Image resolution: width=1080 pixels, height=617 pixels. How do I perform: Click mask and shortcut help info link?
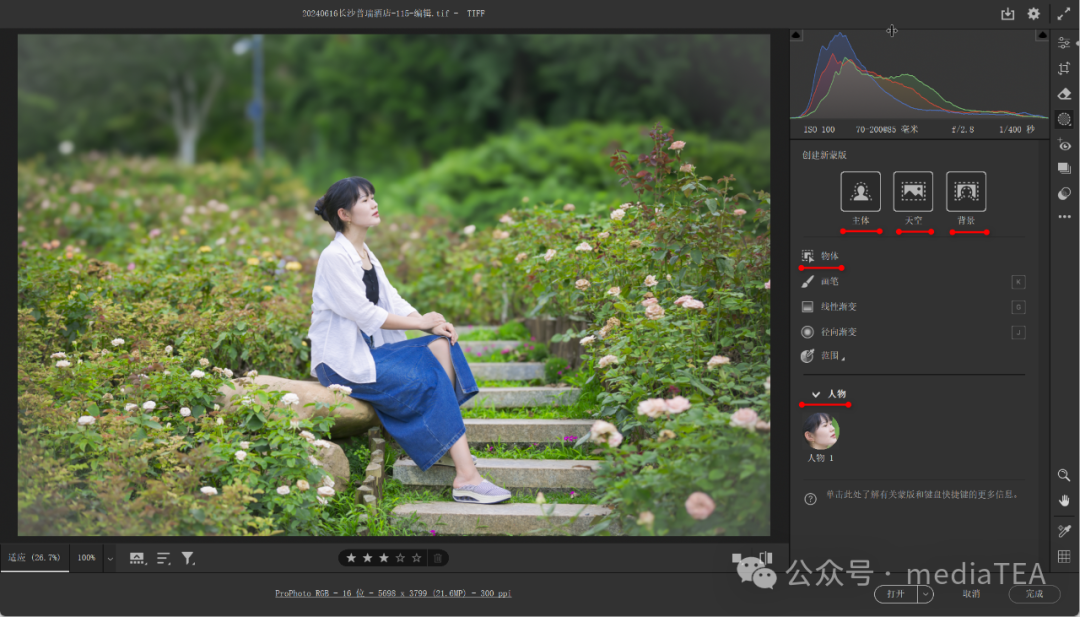click(x=922, y=494)
